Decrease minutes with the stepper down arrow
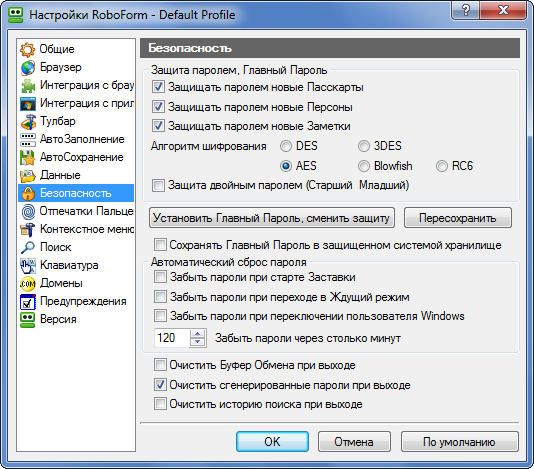534x469 pixels. coord(198,342)
